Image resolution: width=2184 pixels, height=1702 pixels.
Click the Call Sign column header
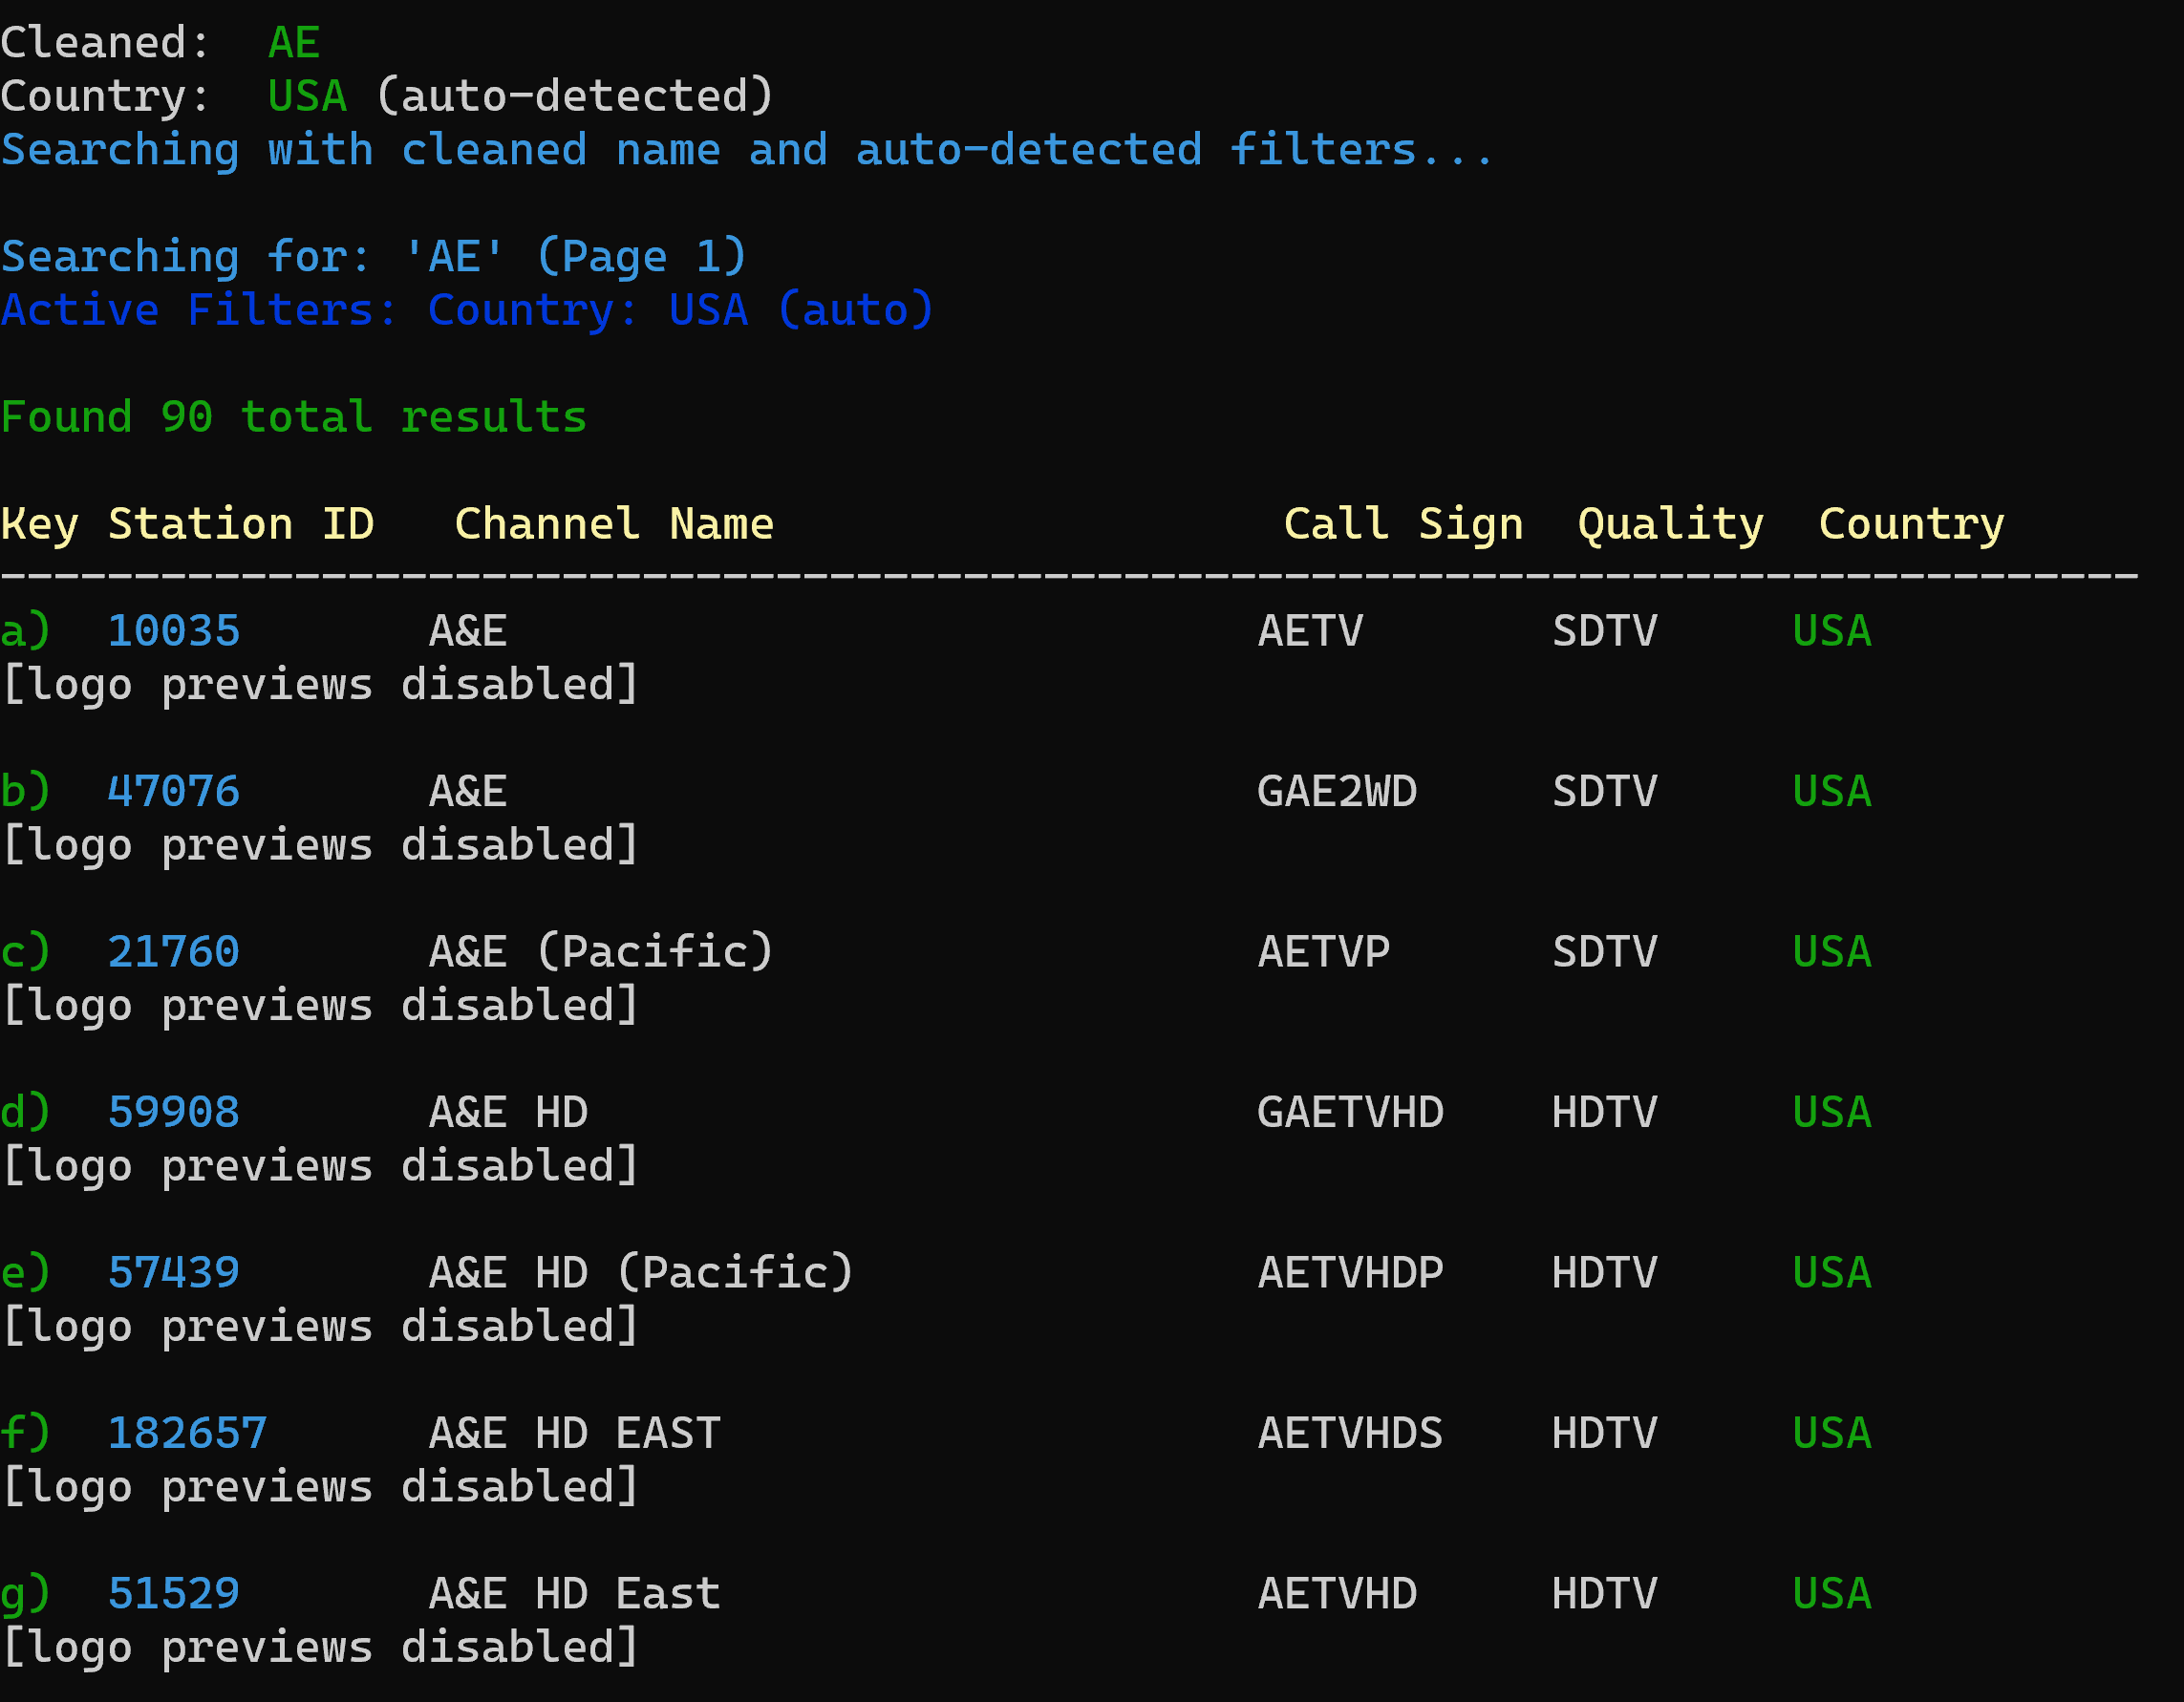(1403, 524)
